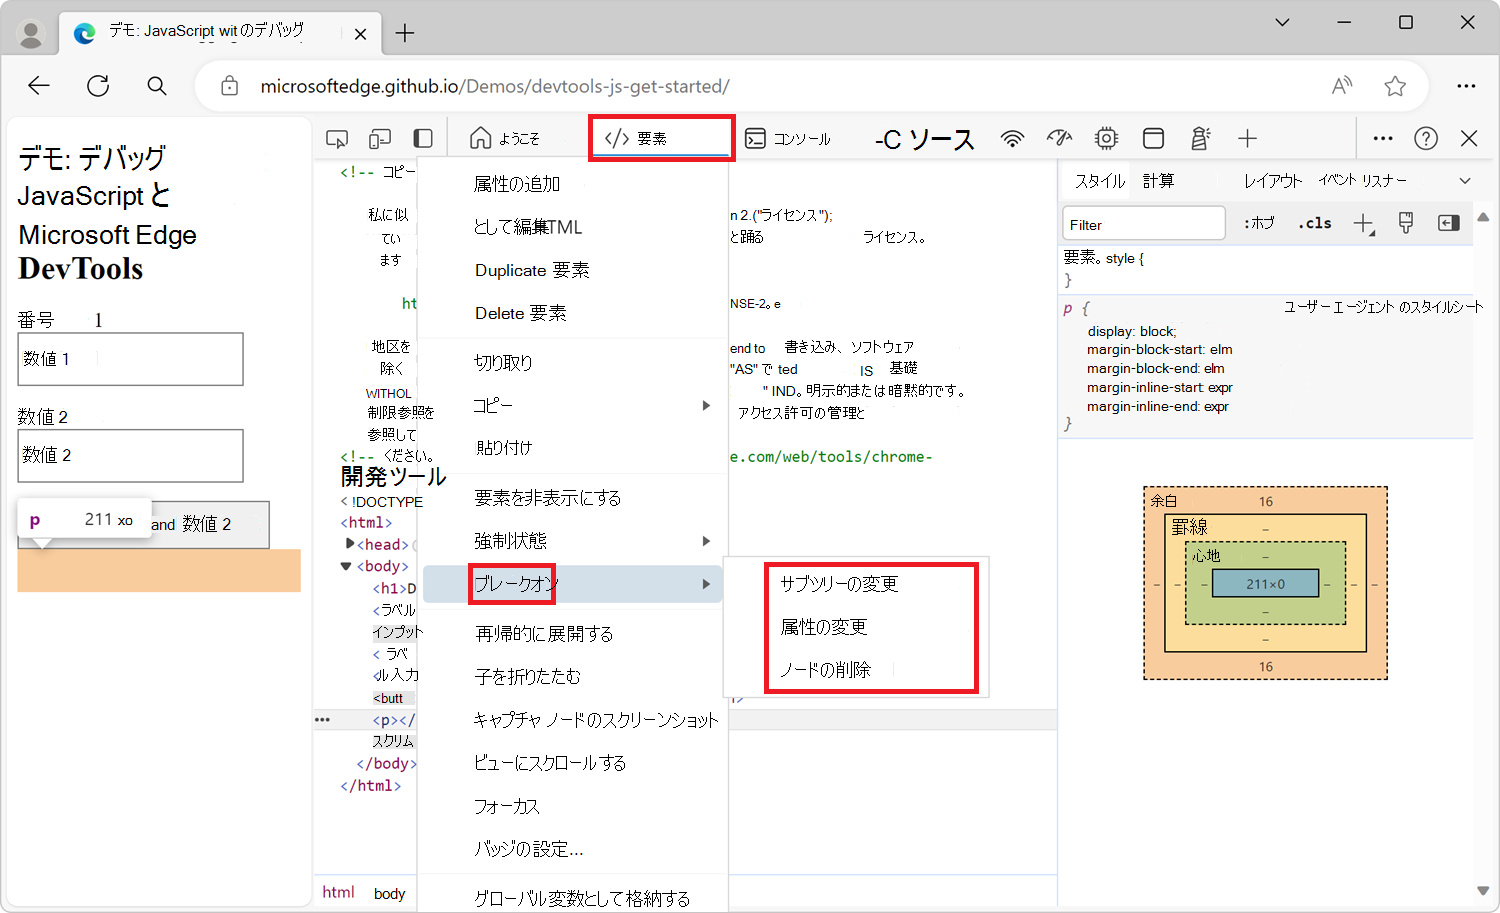Toggle the .cls class editor

click(1314, 223)
